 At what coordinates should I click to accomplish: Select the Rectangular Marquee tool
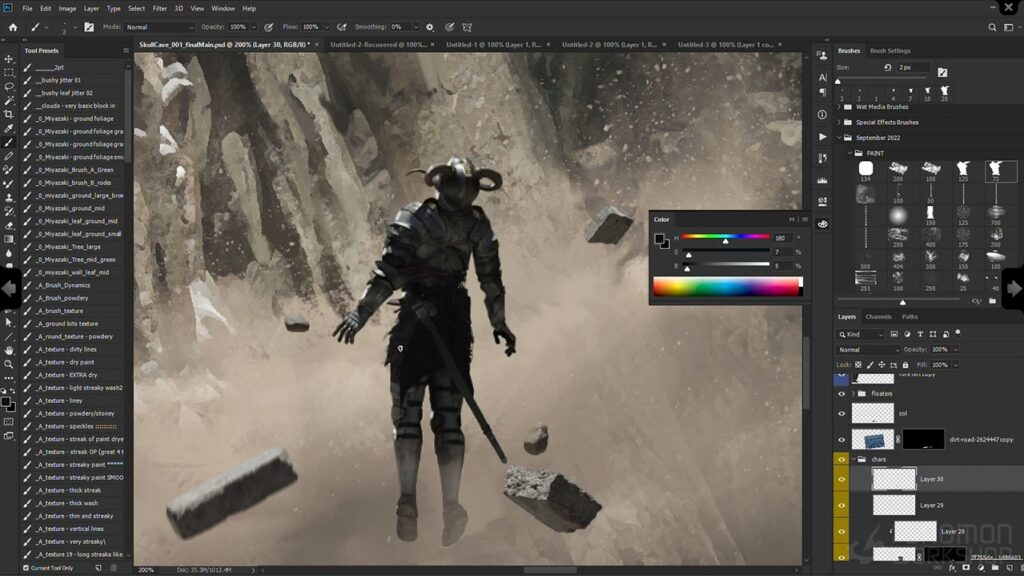tap(8, 72)
